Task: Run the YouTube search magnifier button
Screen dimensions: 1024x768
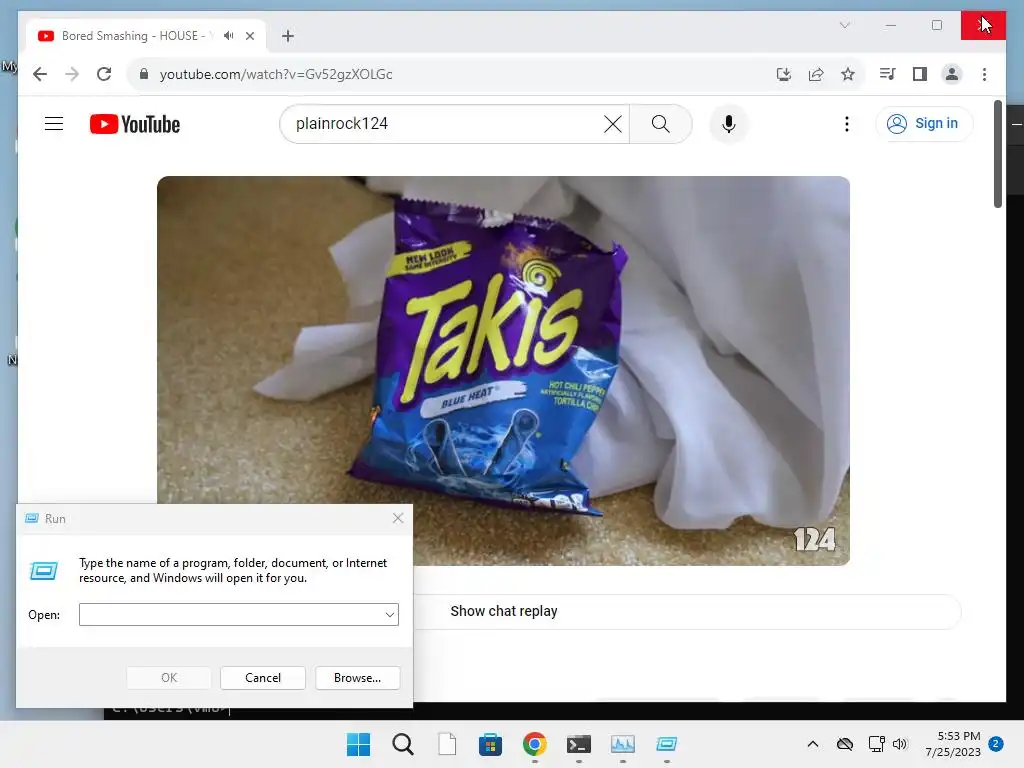Action: click(660, 123)
